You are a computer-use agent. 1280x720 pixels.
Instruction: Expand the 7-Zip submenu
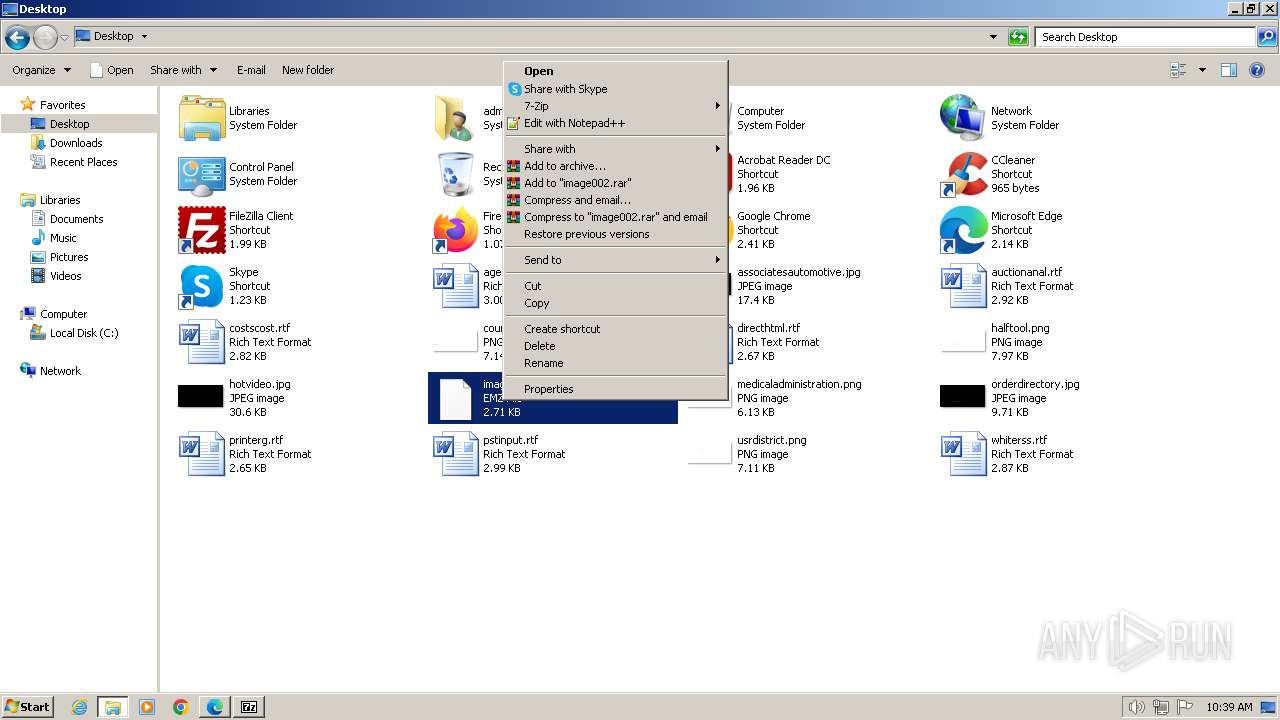(615, 106)
